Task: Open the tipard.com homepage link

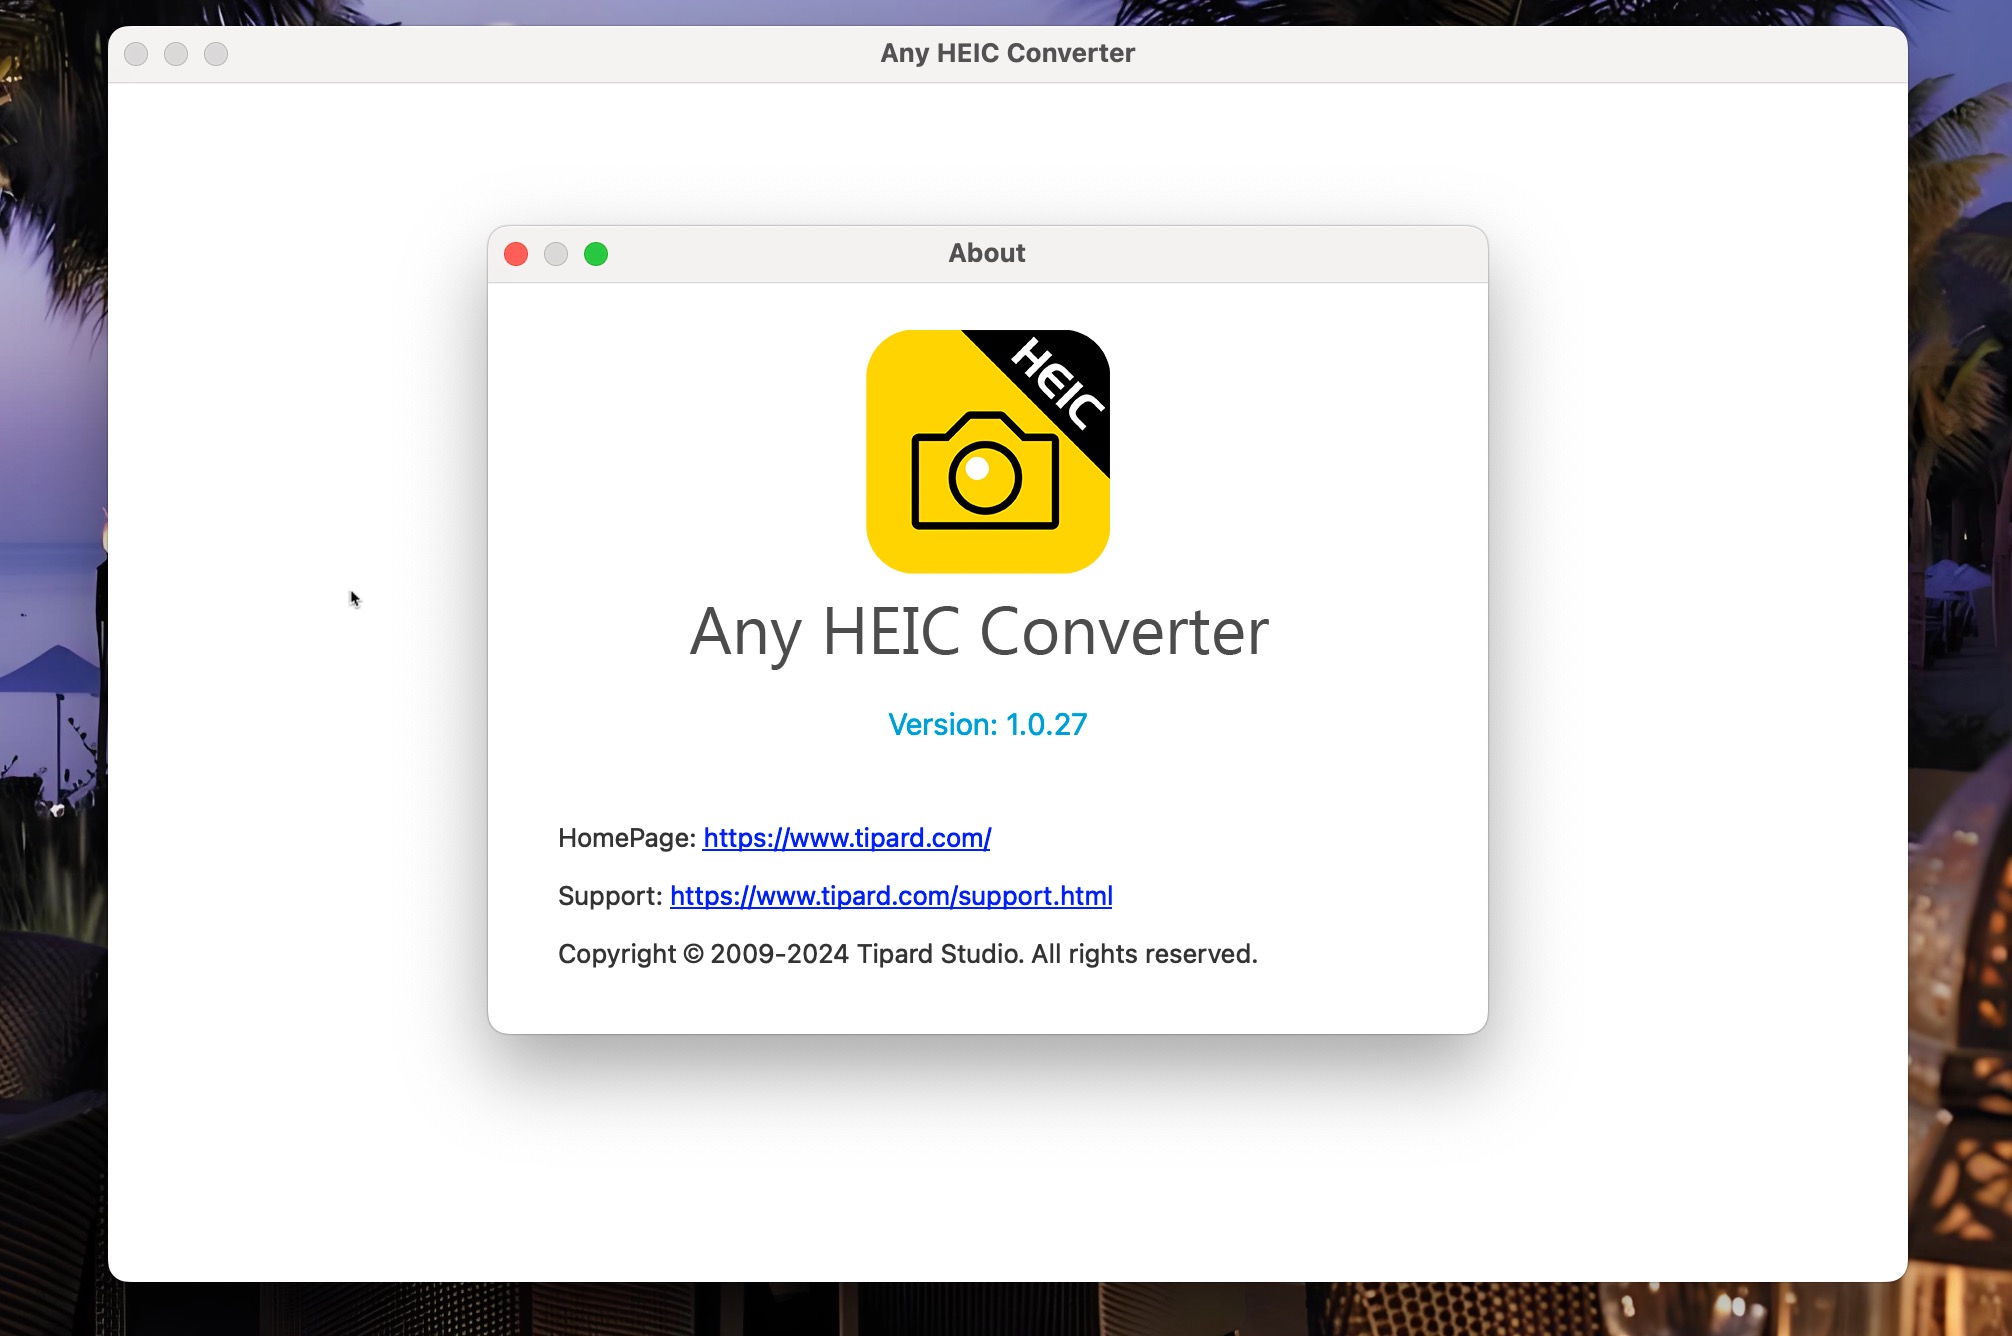Action: [847, 838]
